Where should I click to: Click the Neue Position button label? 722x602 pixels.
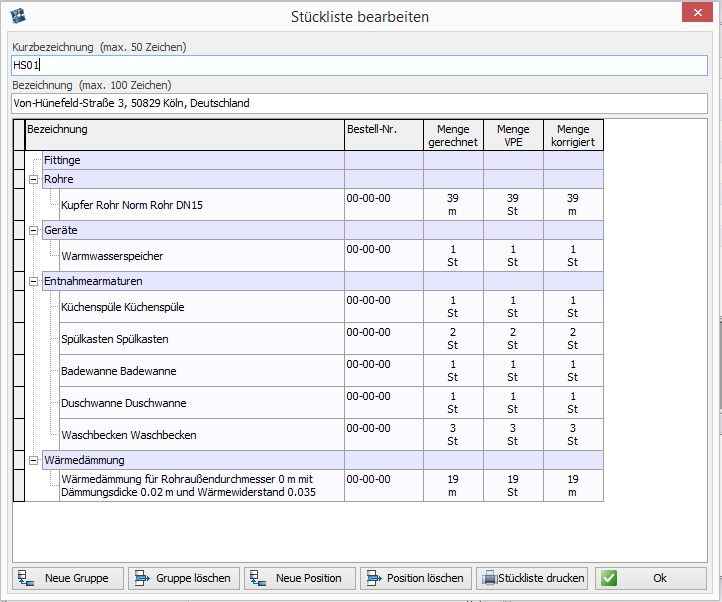309,578
